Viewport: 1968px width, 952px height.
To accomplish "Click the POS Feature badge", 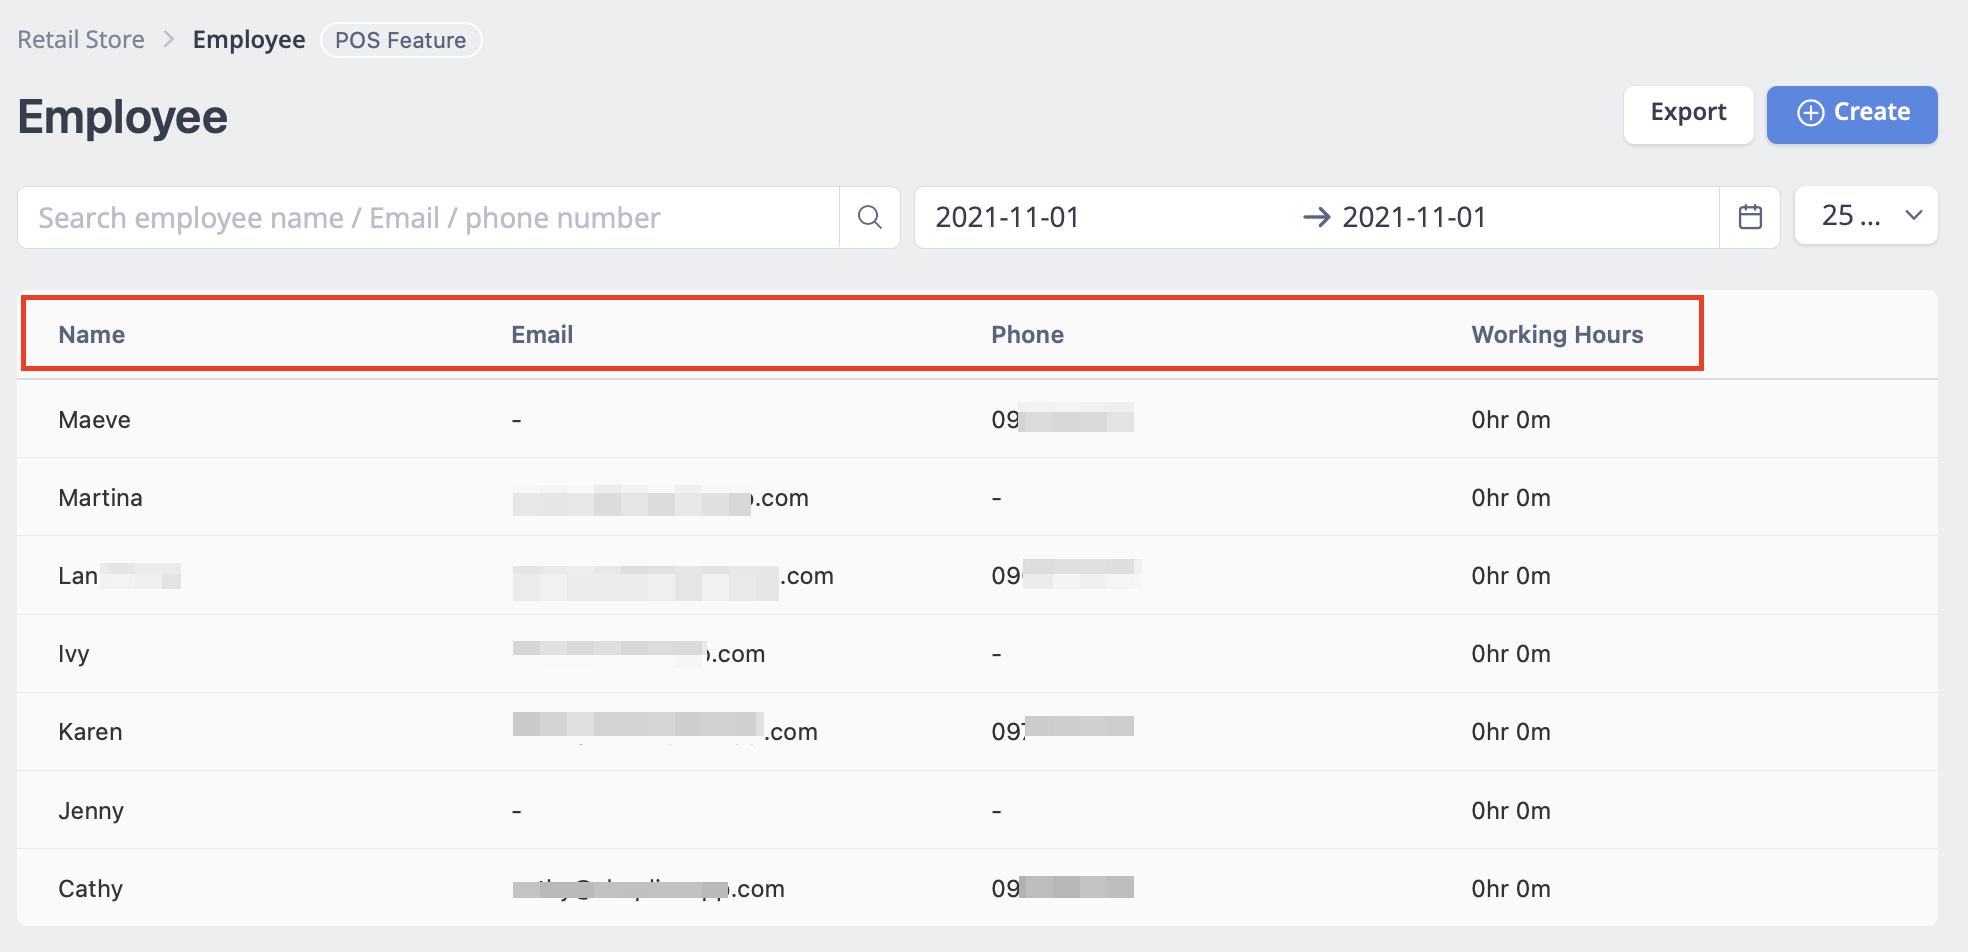I will coord(400,40).
